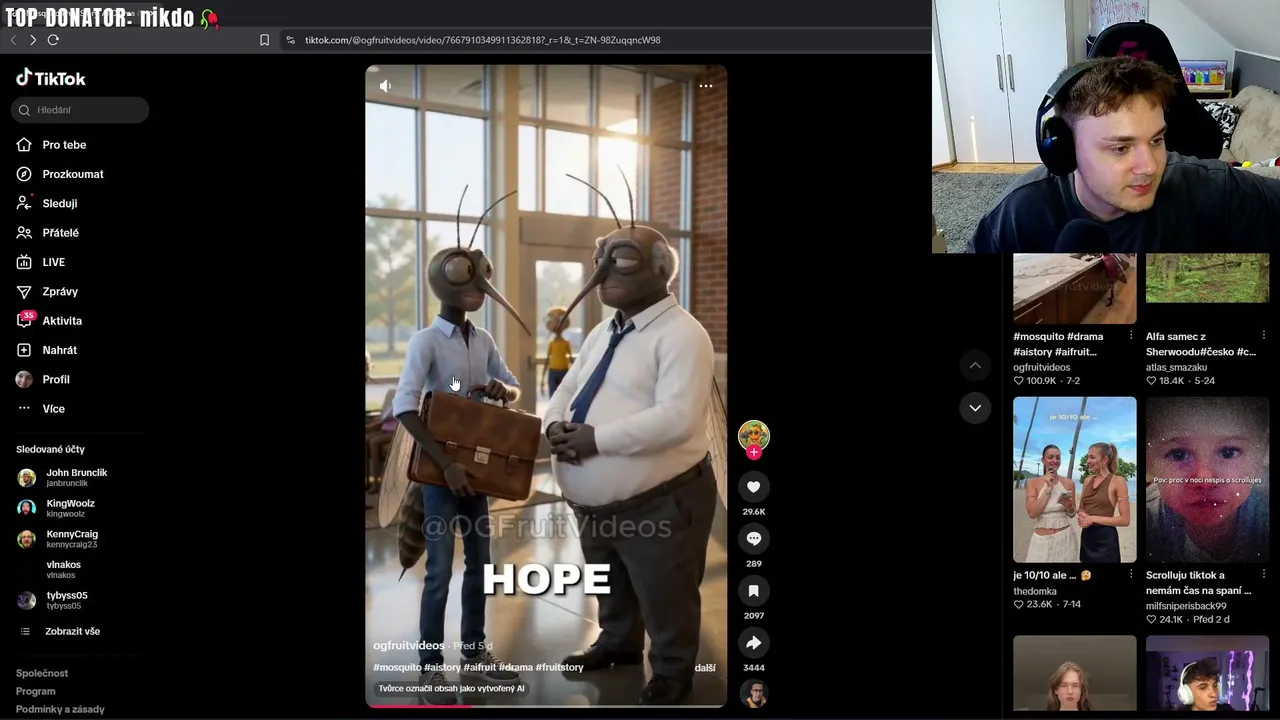1280x720 pixels.
Task: Open the #aifruit hashtag in the caption
Action: click(479, 668)
